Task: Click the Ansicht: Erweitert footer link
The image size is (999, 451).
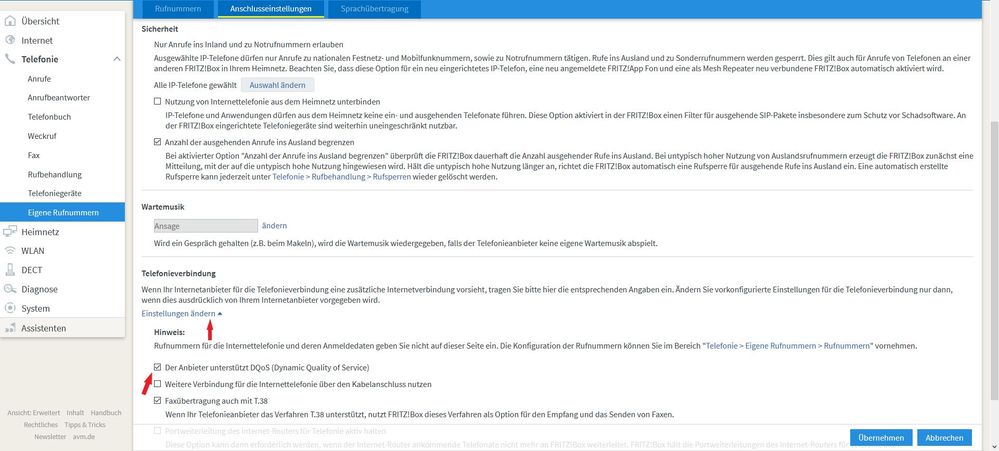Action: [34, 413]
